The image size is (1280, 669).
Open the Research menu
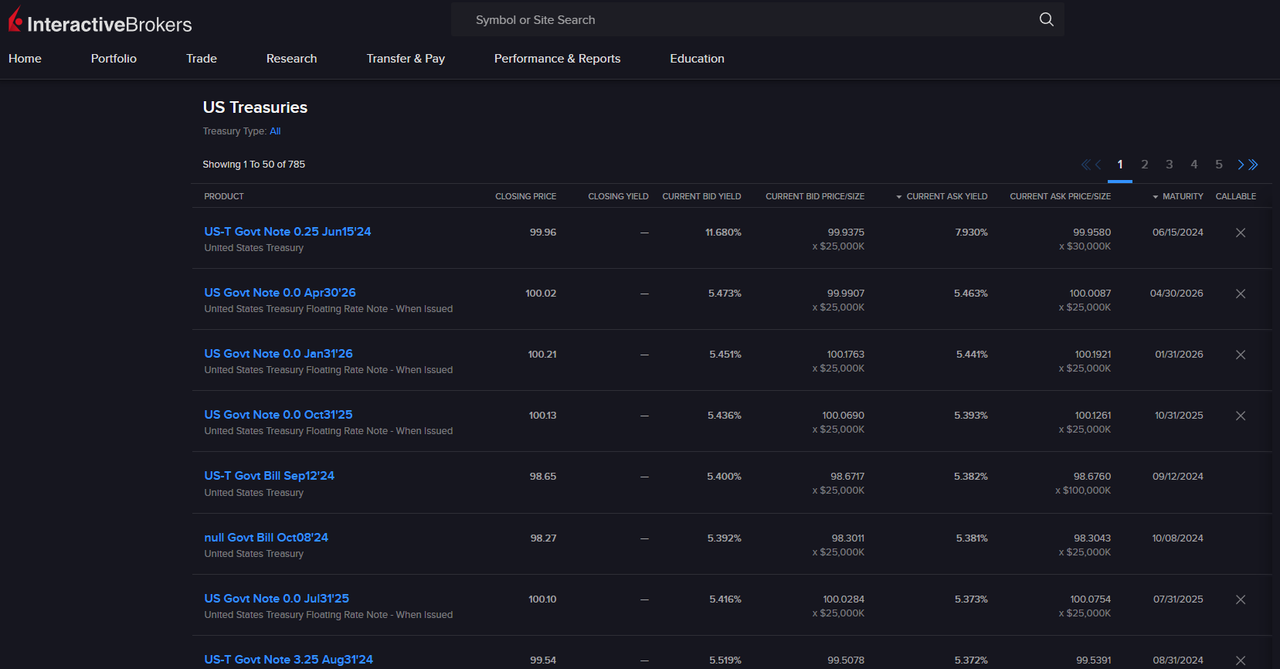coord(291,59)
